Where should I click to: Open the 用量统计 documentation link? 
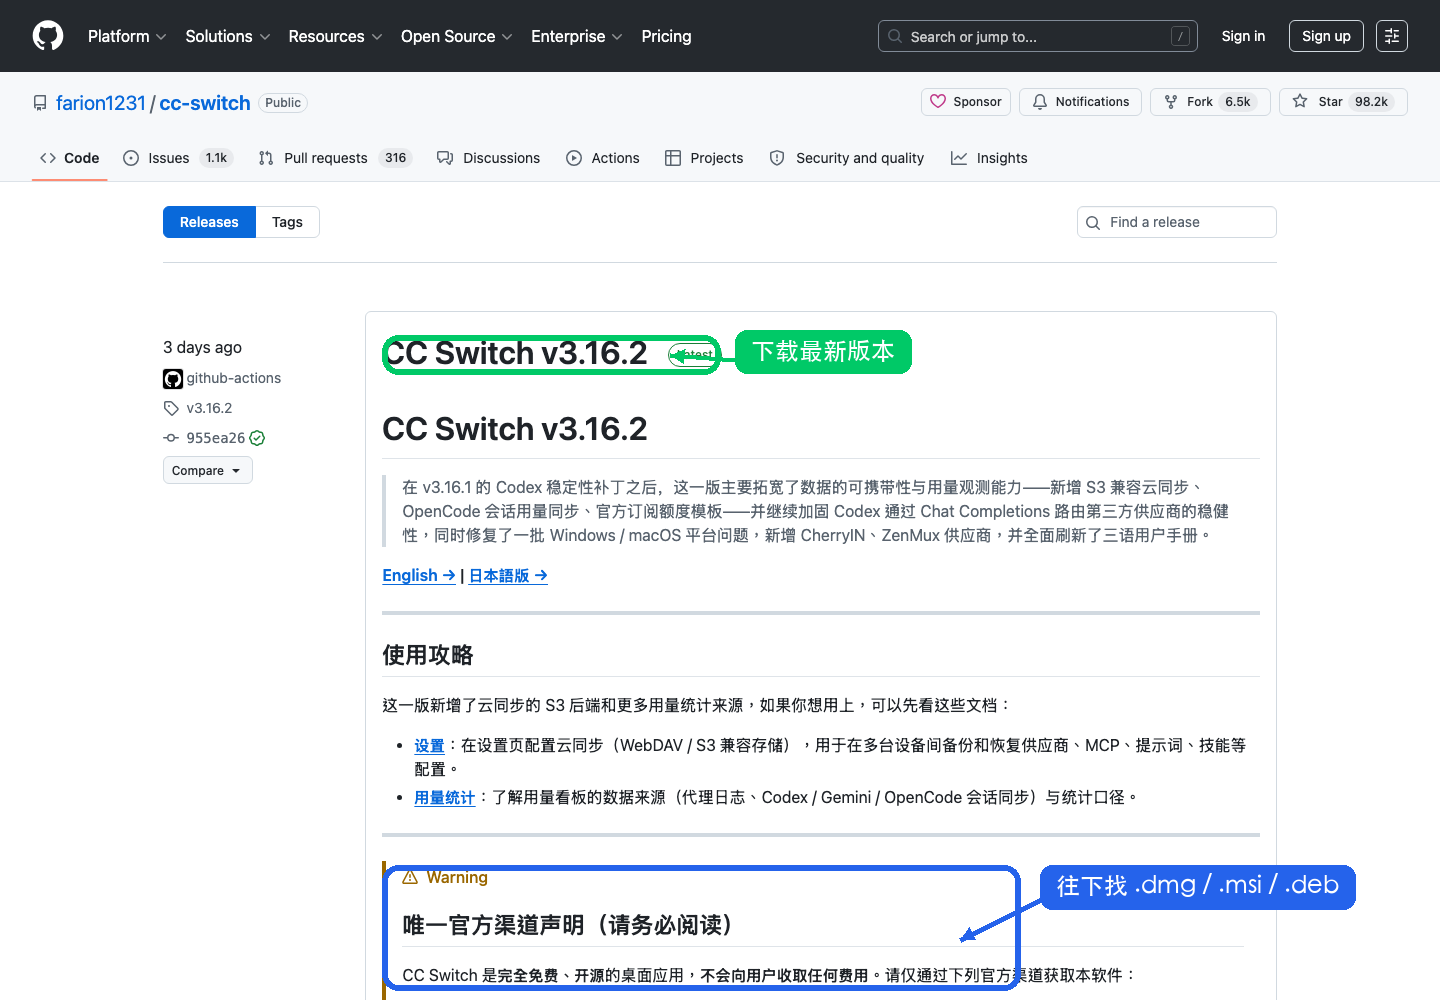(444, 797)
